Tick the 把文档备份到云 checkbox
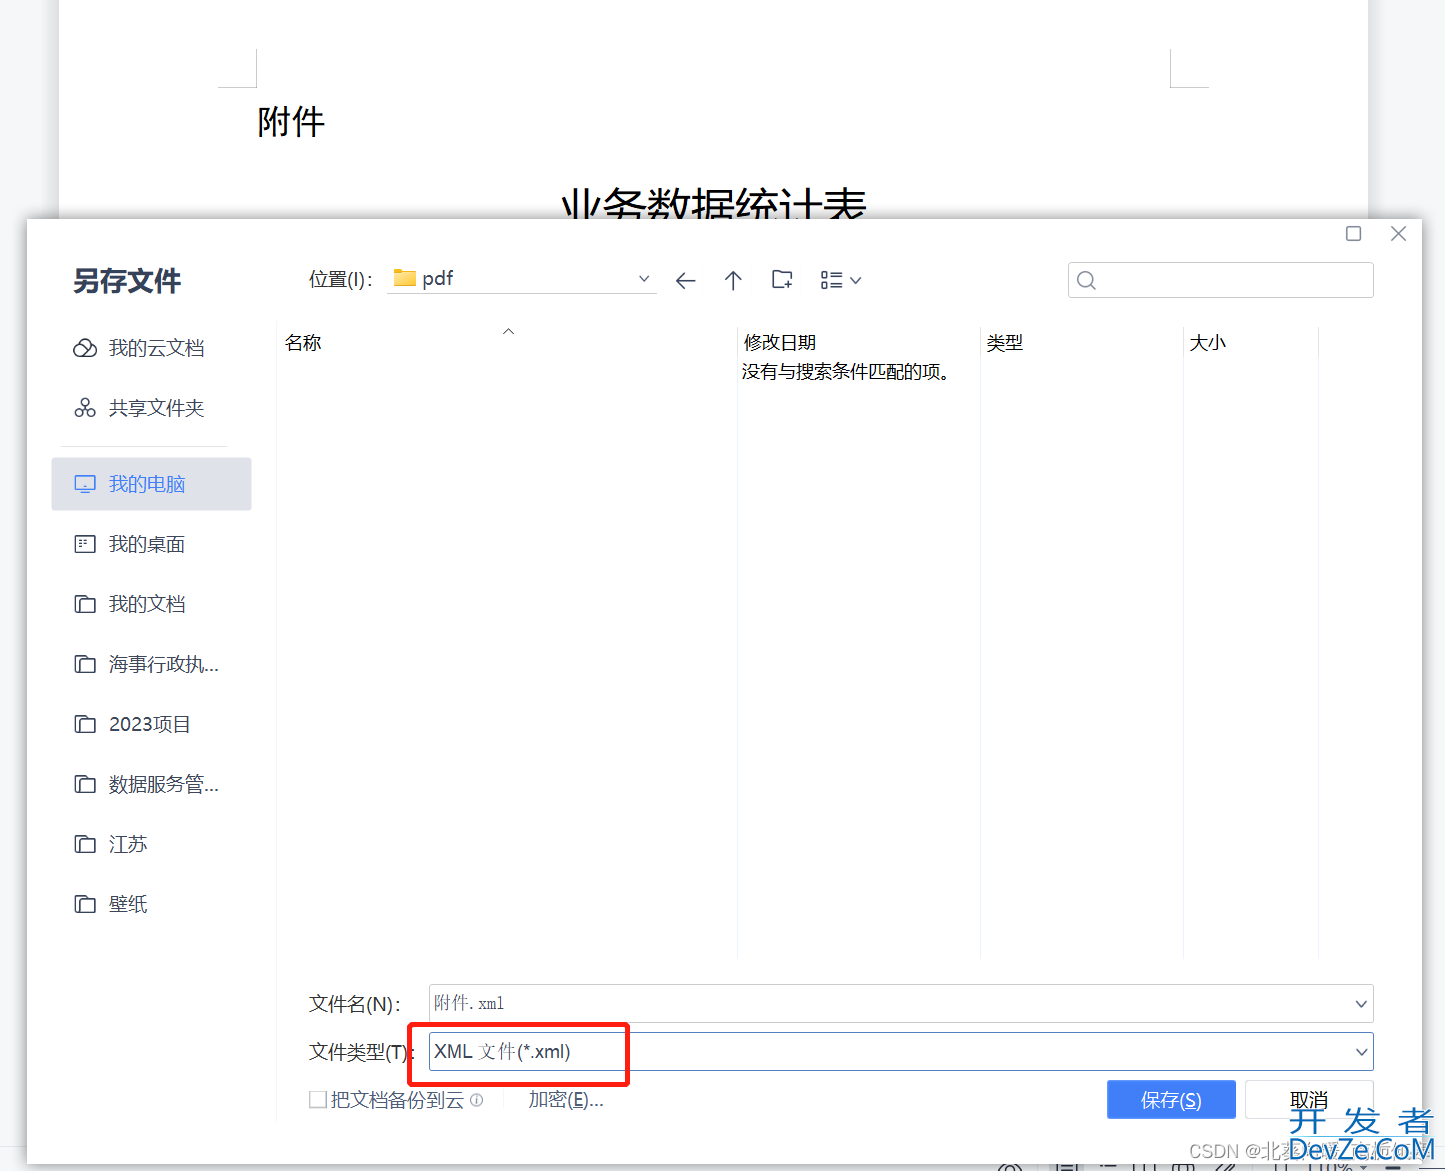 (x=318, y=1100)
